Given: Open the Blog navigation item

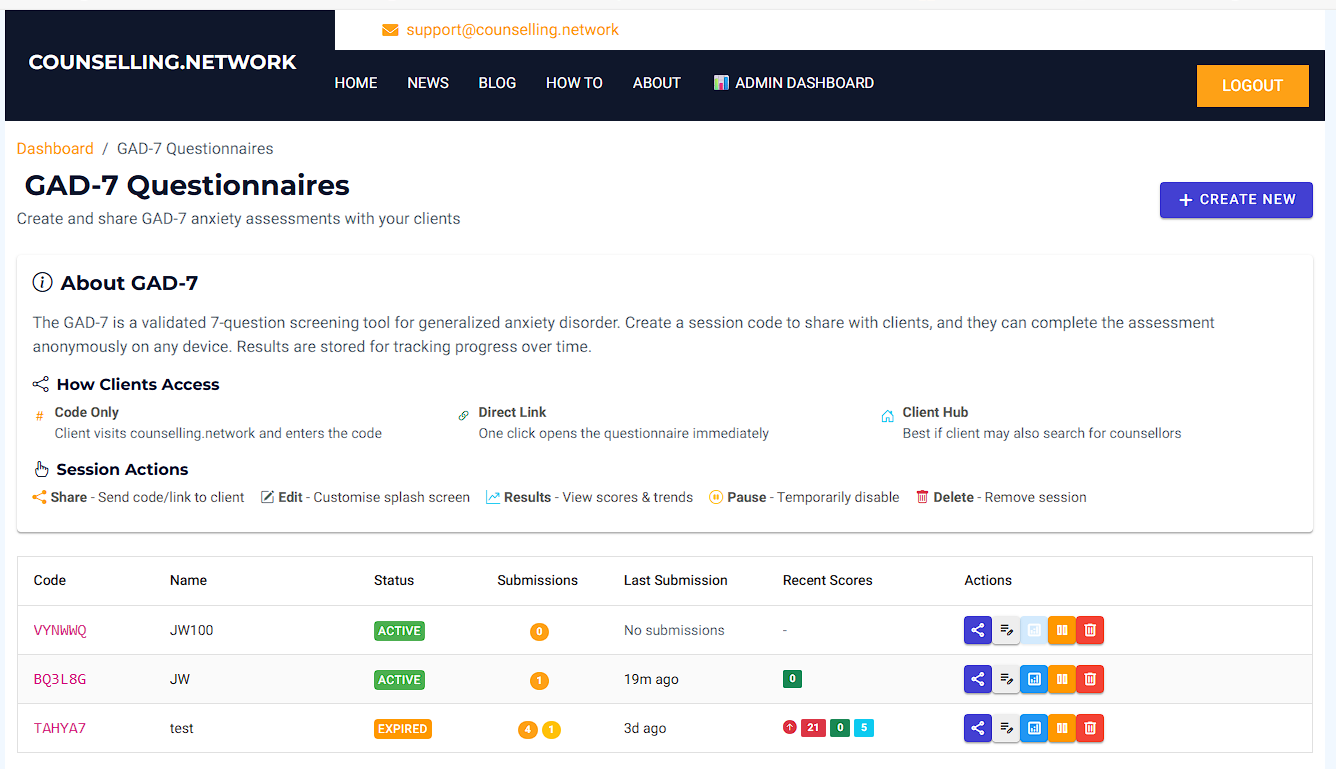Looking at the screenshot, I should click(497, 83).
